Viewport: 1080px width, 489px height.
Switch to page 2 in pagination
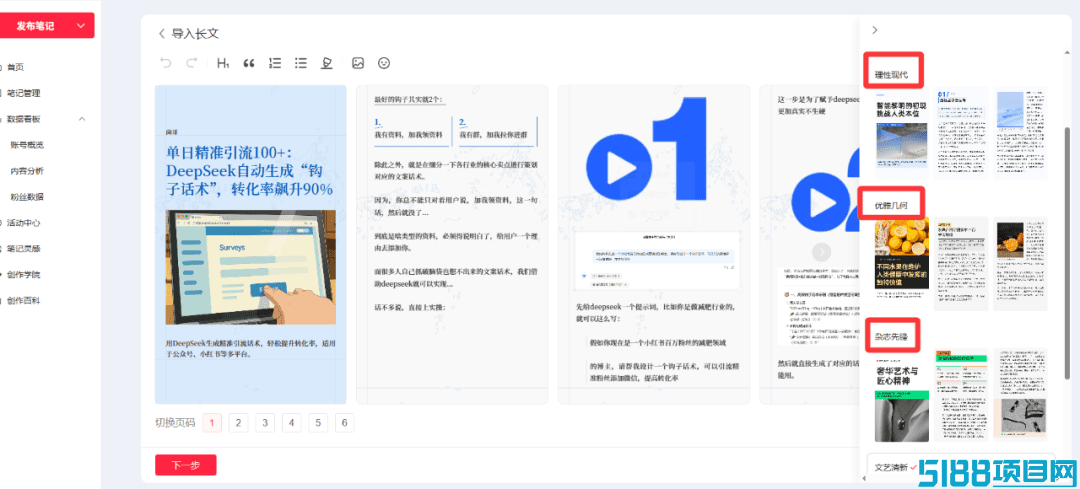pyautogui.click(x=238, y=422)
